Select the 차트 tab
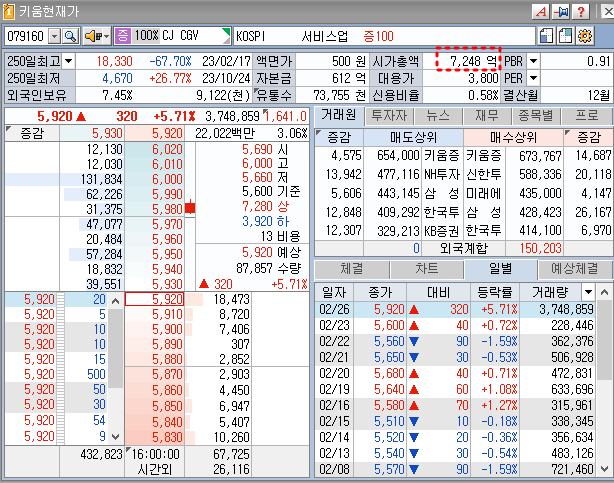This screenshot has height=483, width=614. coord(426,269)
